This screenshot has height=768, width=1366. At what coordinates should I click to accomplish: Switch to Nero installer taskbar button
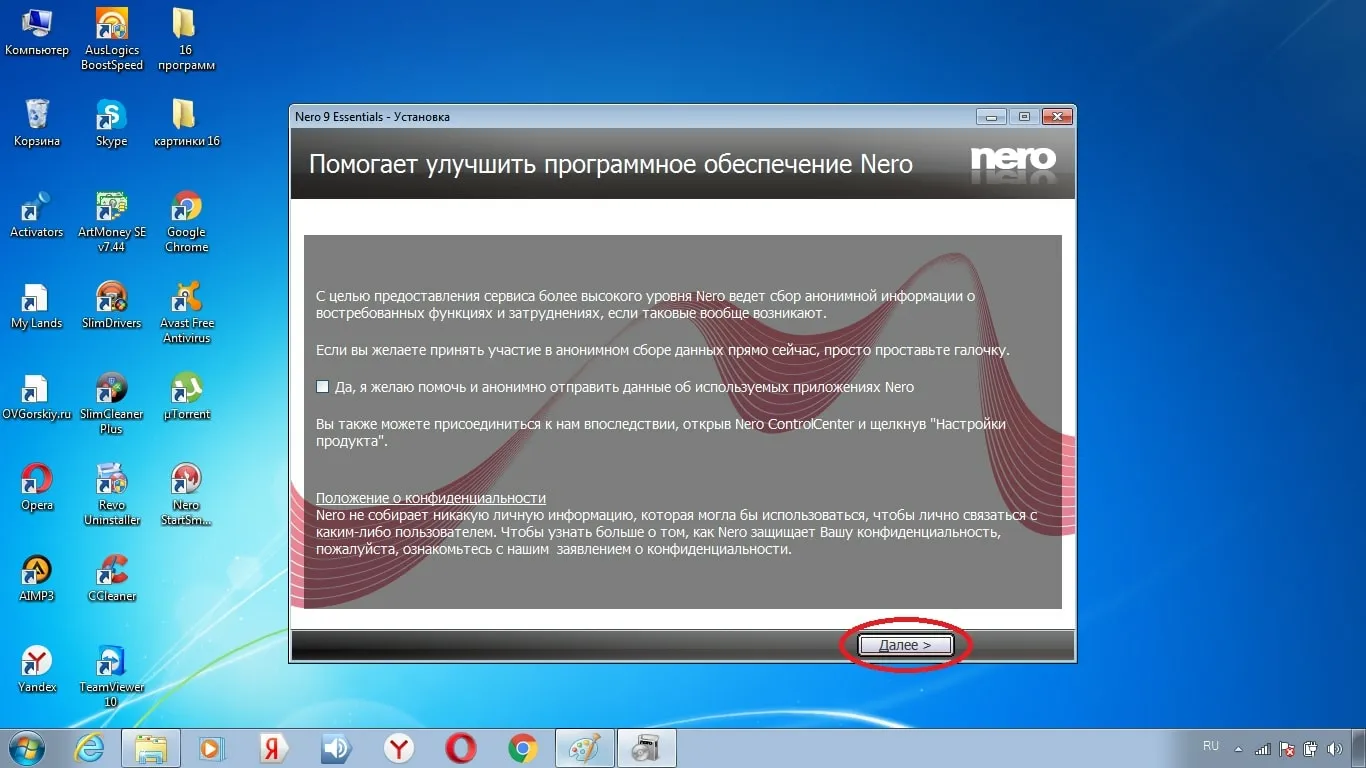point(647,748)
